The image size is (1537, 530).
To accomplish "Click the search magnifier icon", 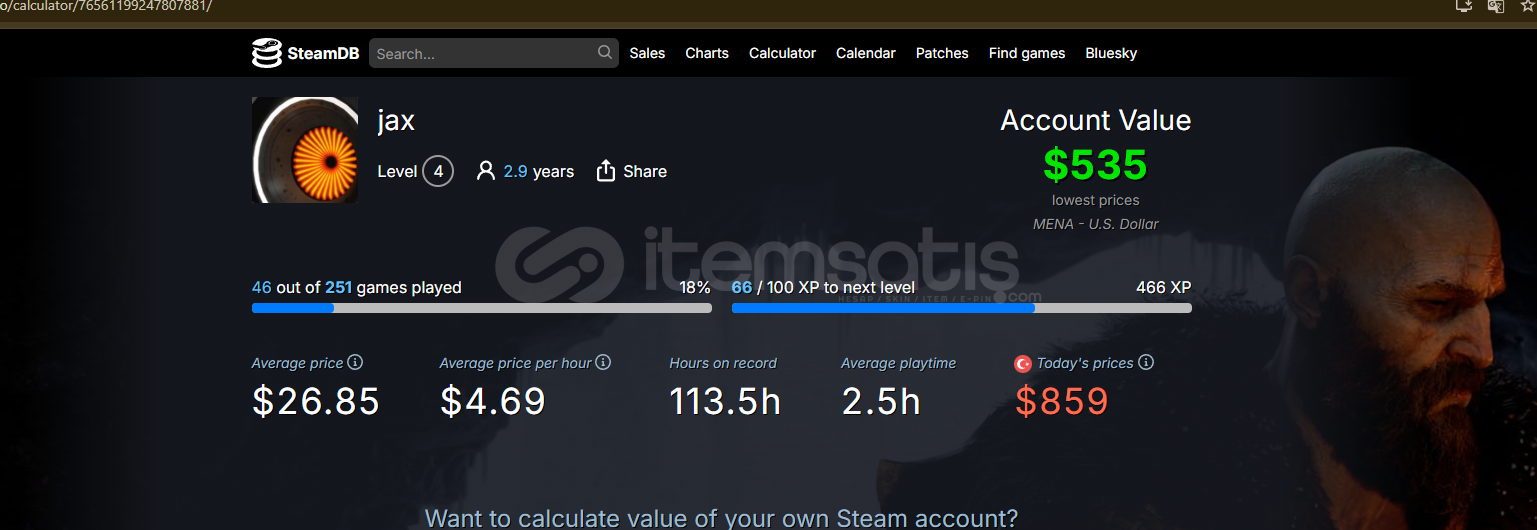I will (605, 52).
